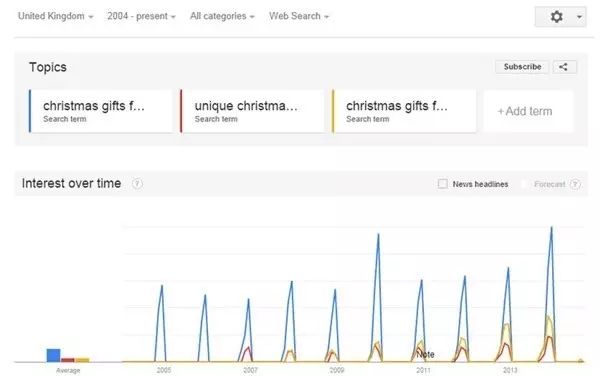
Task: Select blue christmas gifts search term card
Action: point(101,111)
